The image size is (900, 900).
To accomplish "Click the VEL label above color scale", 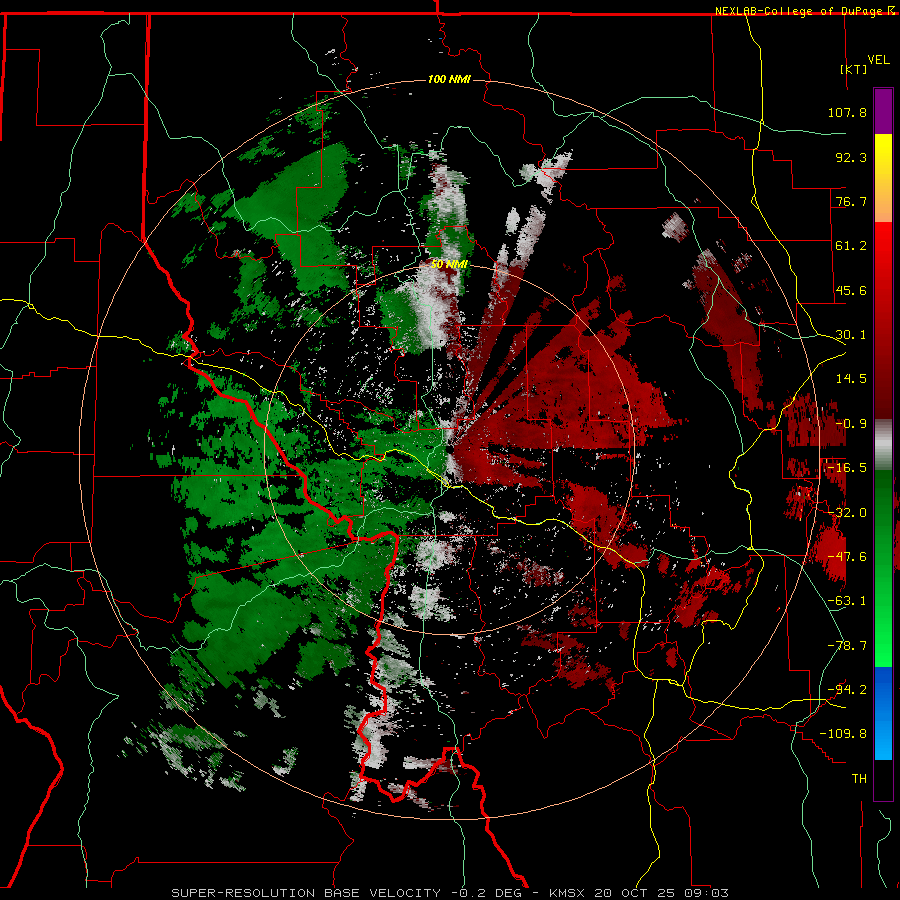I will click(878, 60).
